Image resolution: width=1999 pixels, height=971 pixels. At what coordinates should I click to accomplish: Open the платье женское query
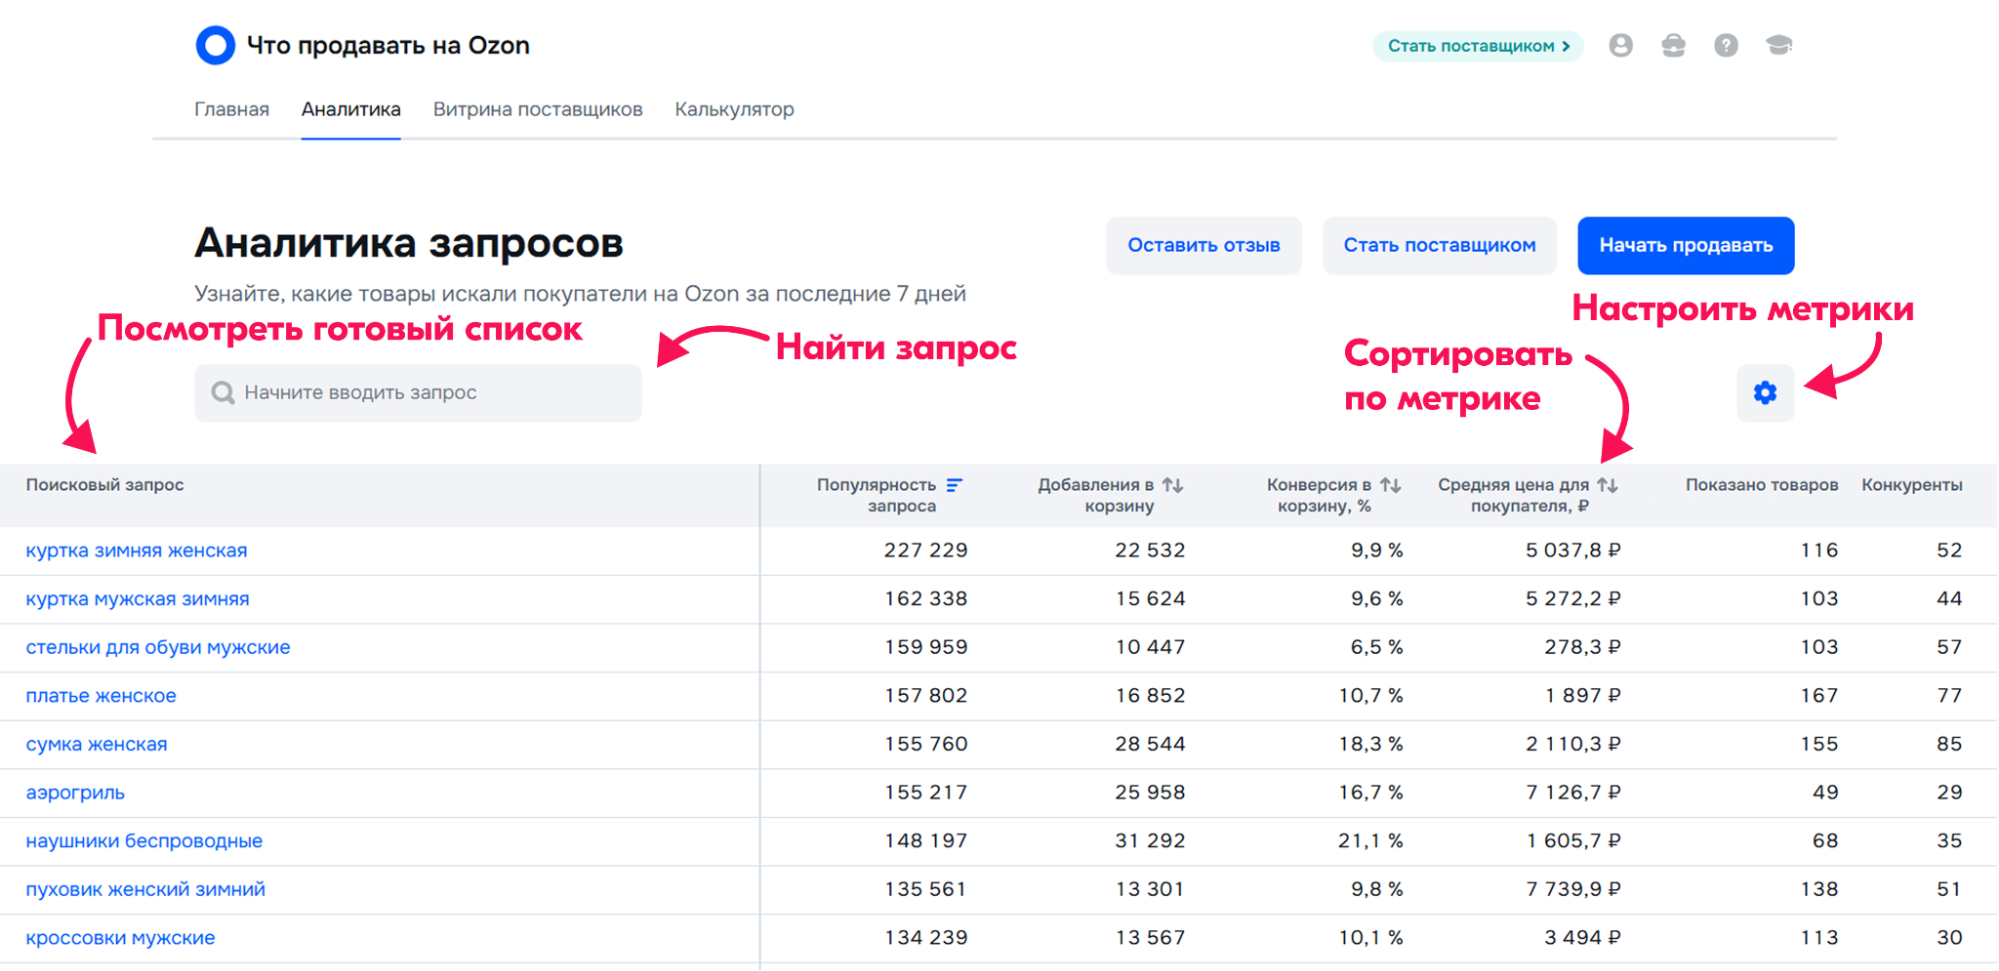click(101, 696)
